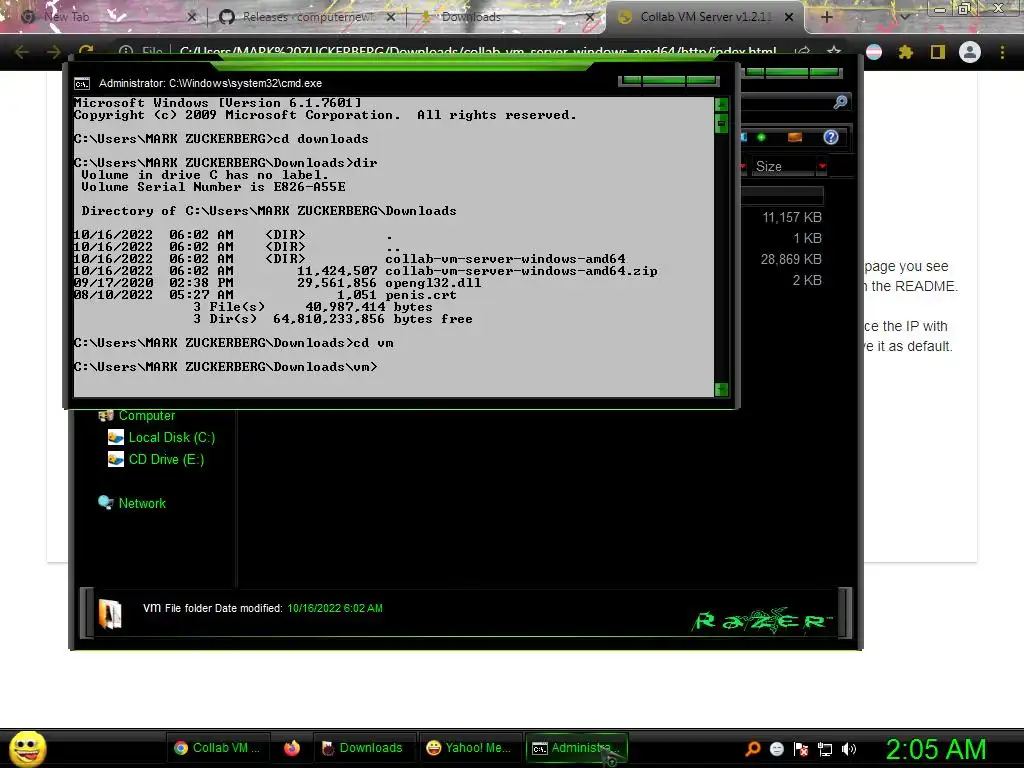Click the orange search tray icon
This screenshot has width=1024, height=768.
point(752,748)
